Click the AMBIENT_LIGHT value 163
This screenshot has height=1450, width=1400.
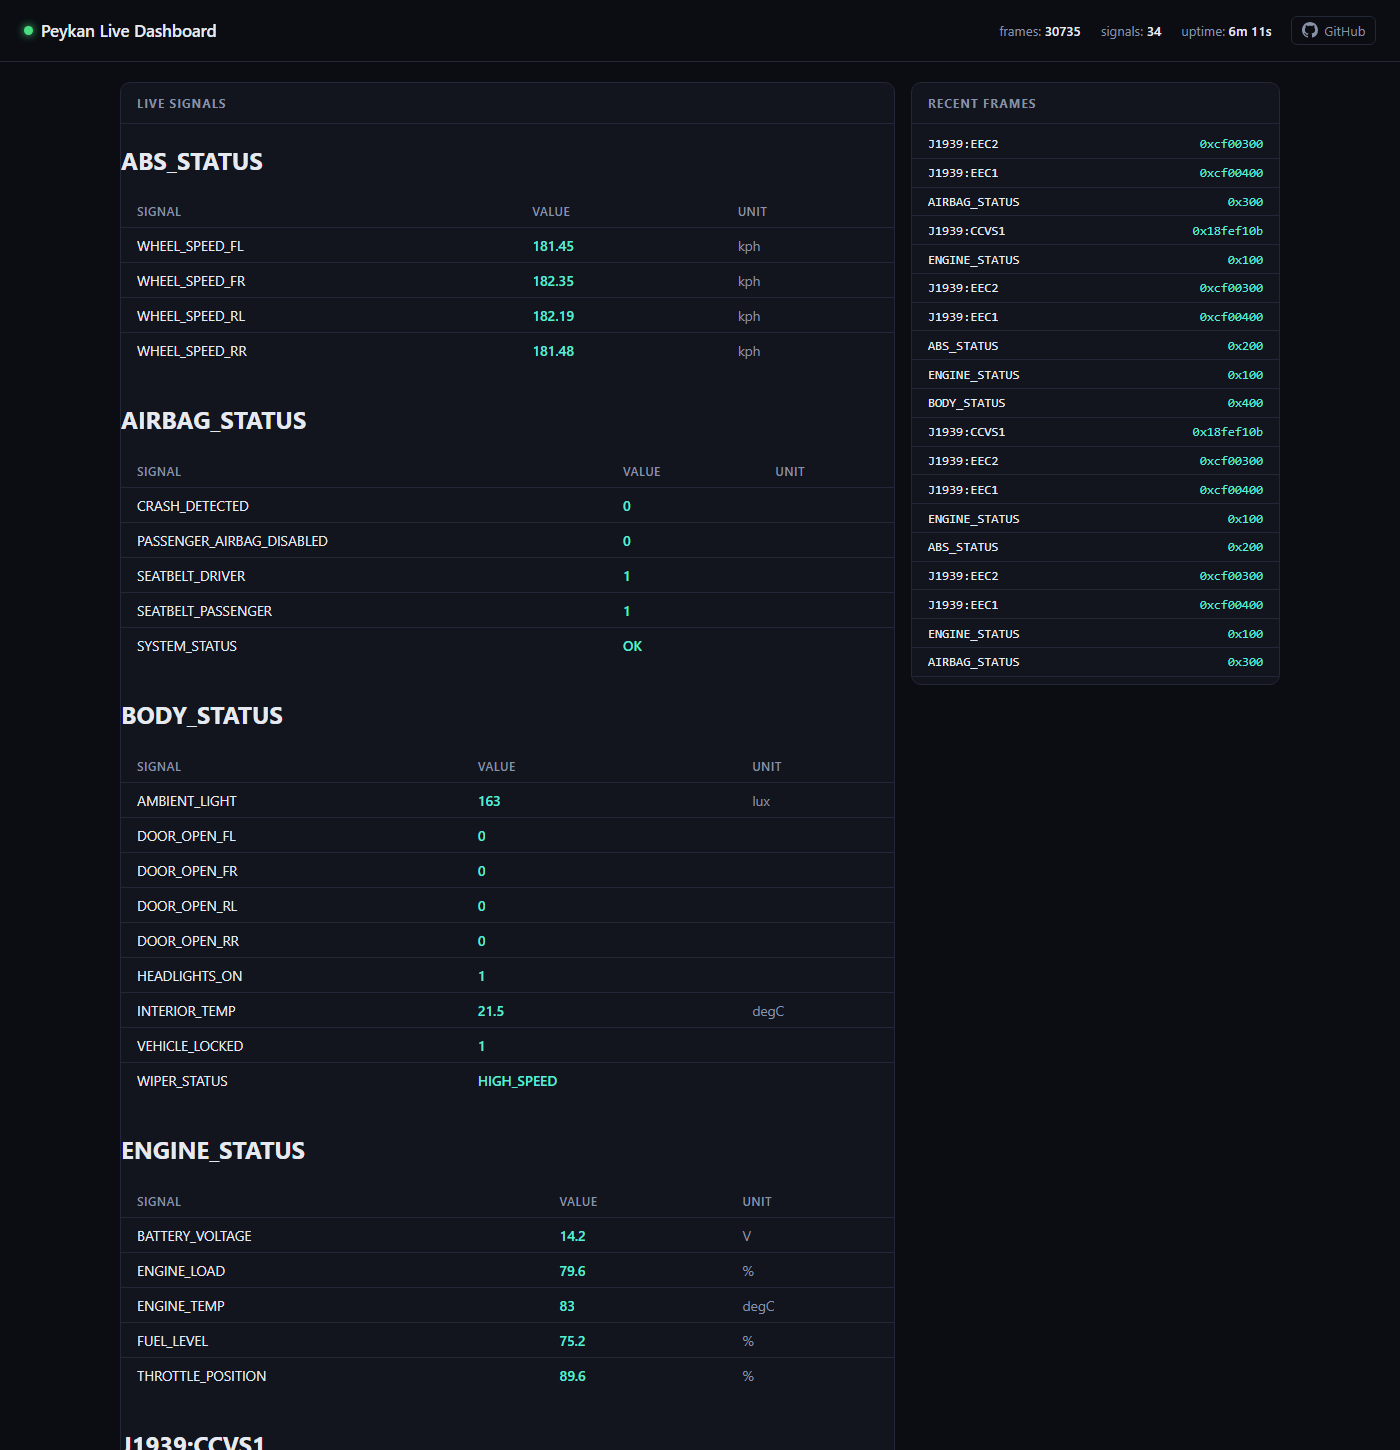pyautogui.click(x=489, y=801)
